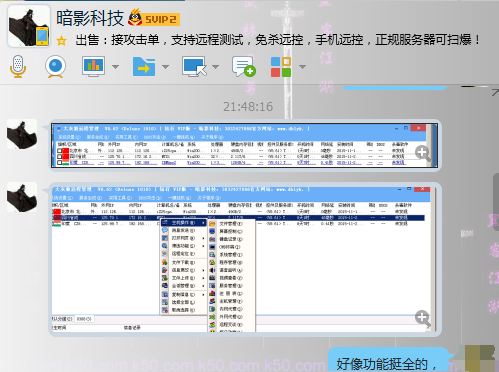Click the magnifier icon on the first screenshot
Screen dimensions: 499x372
pyautogui.click(x=423, y=153)
